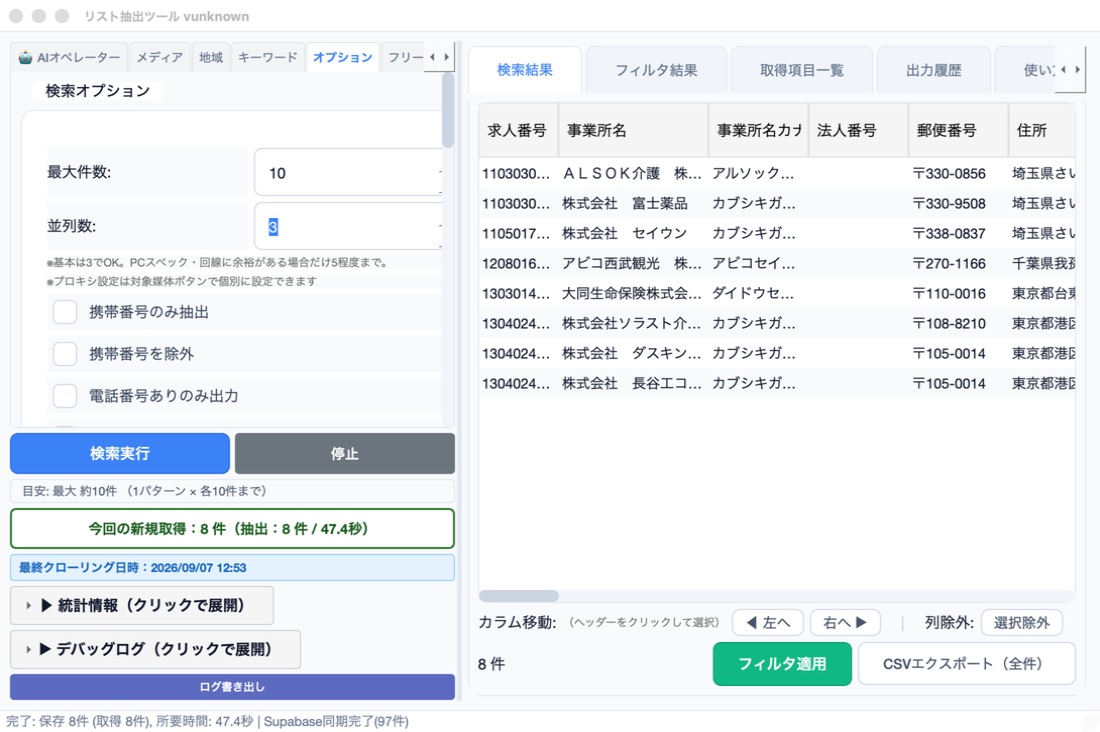Apply filter with フィルタ適用 button
Screen dimensions: 1100x732
click(782, 664)
